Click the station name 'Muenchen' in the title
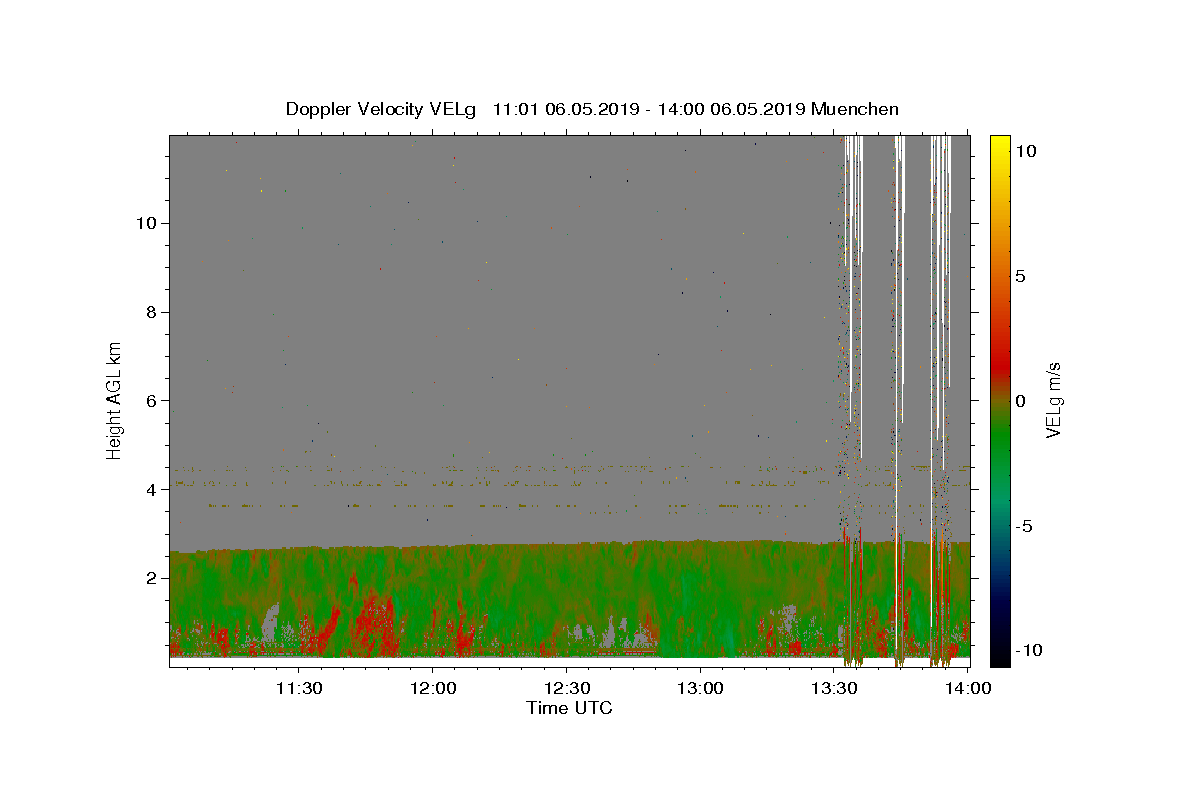The width and height of the screenshot is (1200, 800). tap(855, 109)
